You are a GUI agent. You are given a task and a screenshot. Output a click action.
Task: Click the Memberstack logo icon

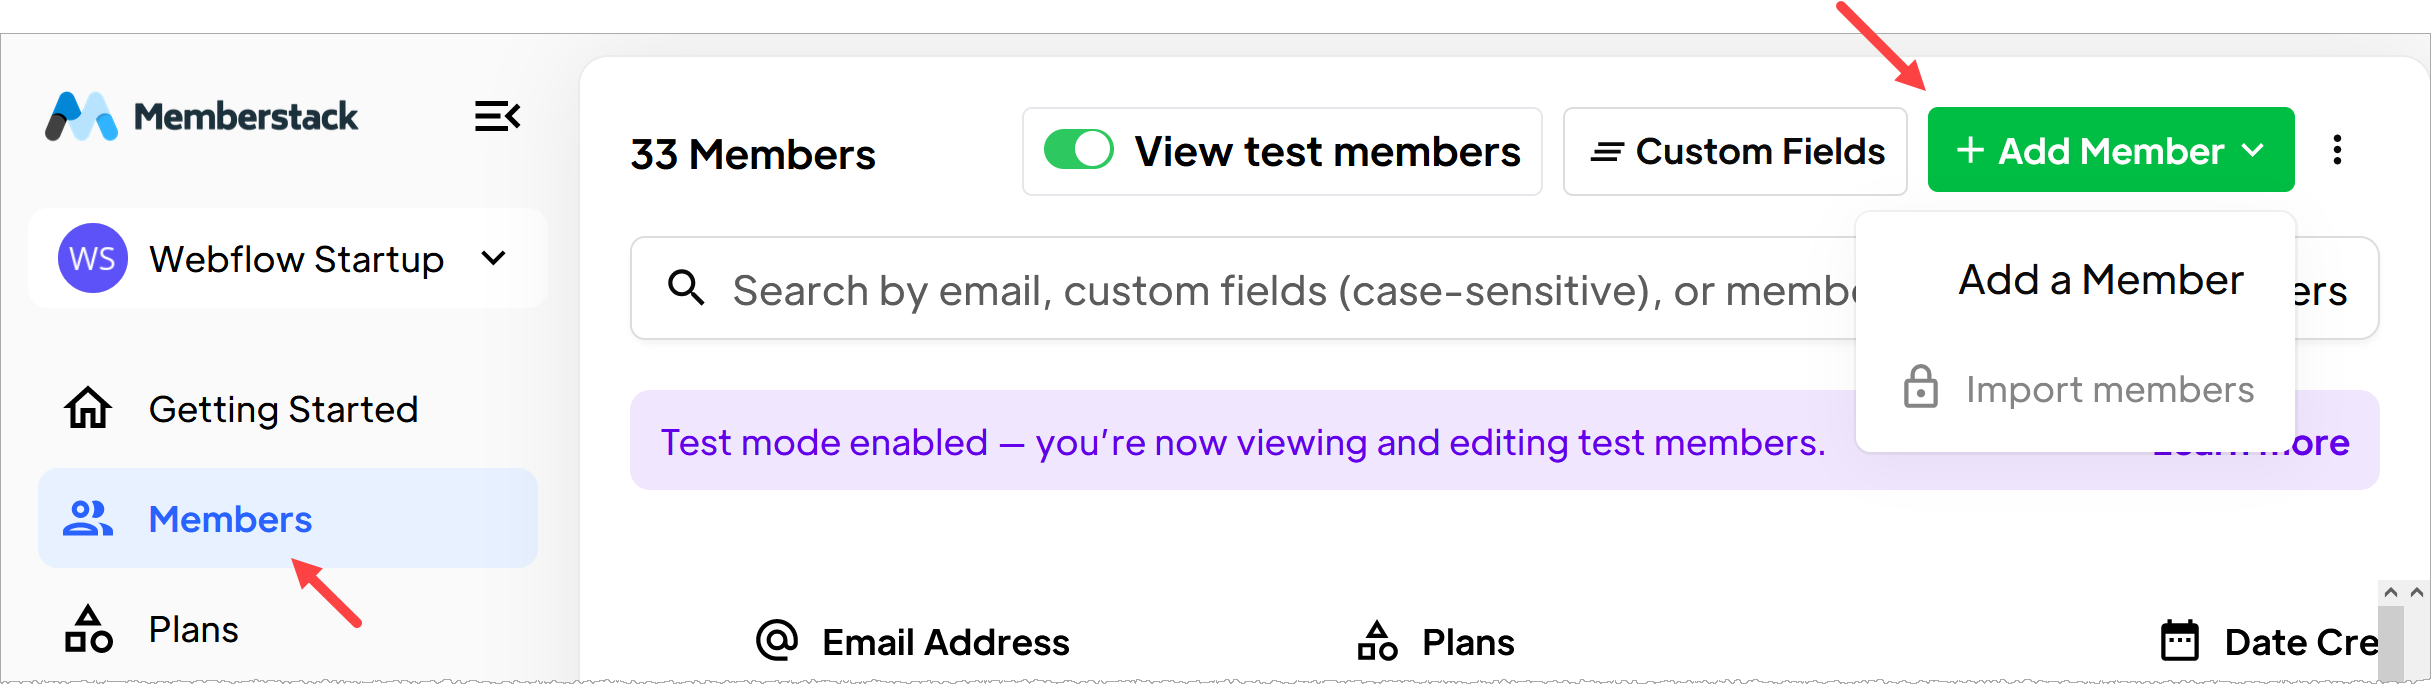point(81,117)
